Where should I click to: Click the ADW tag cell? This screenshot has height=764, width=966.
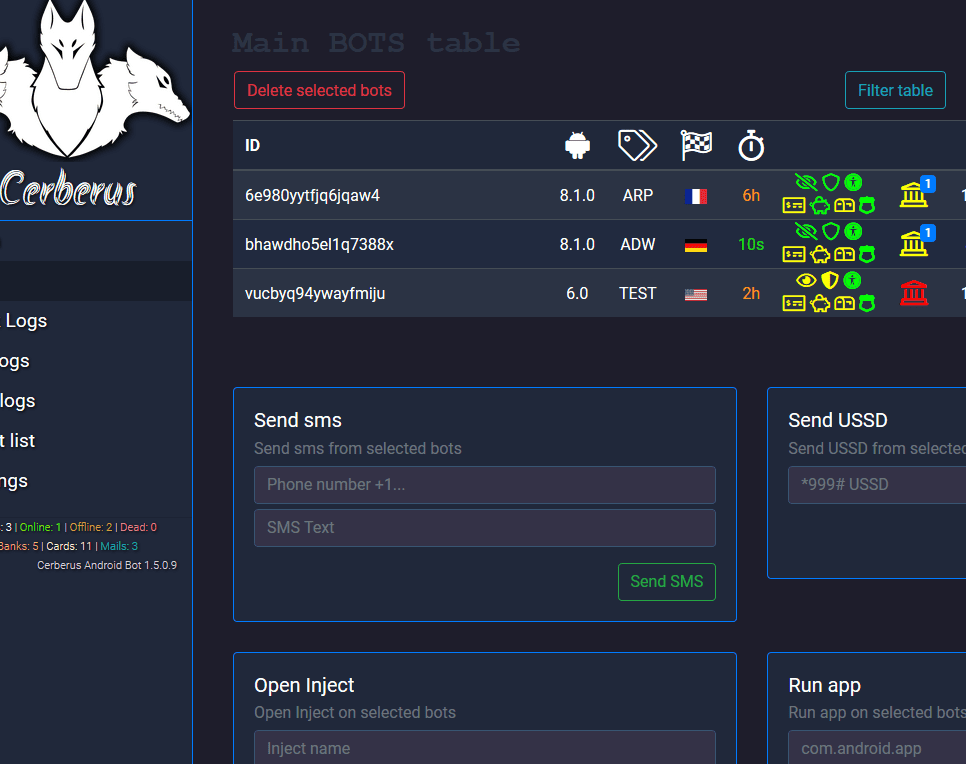point(638,244)
